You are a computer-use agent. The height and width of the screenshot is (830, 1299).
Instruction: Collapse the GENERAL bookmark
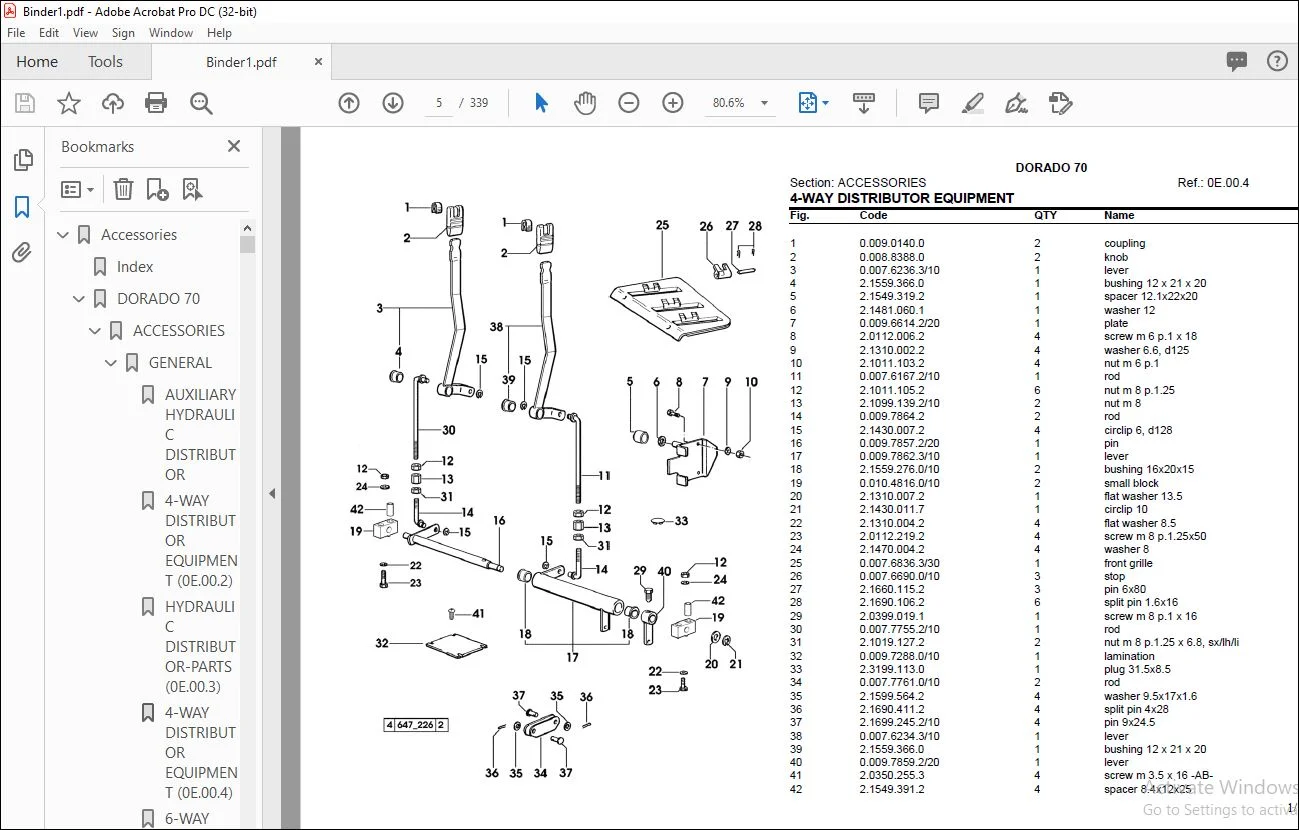click(x=112, y=363)
